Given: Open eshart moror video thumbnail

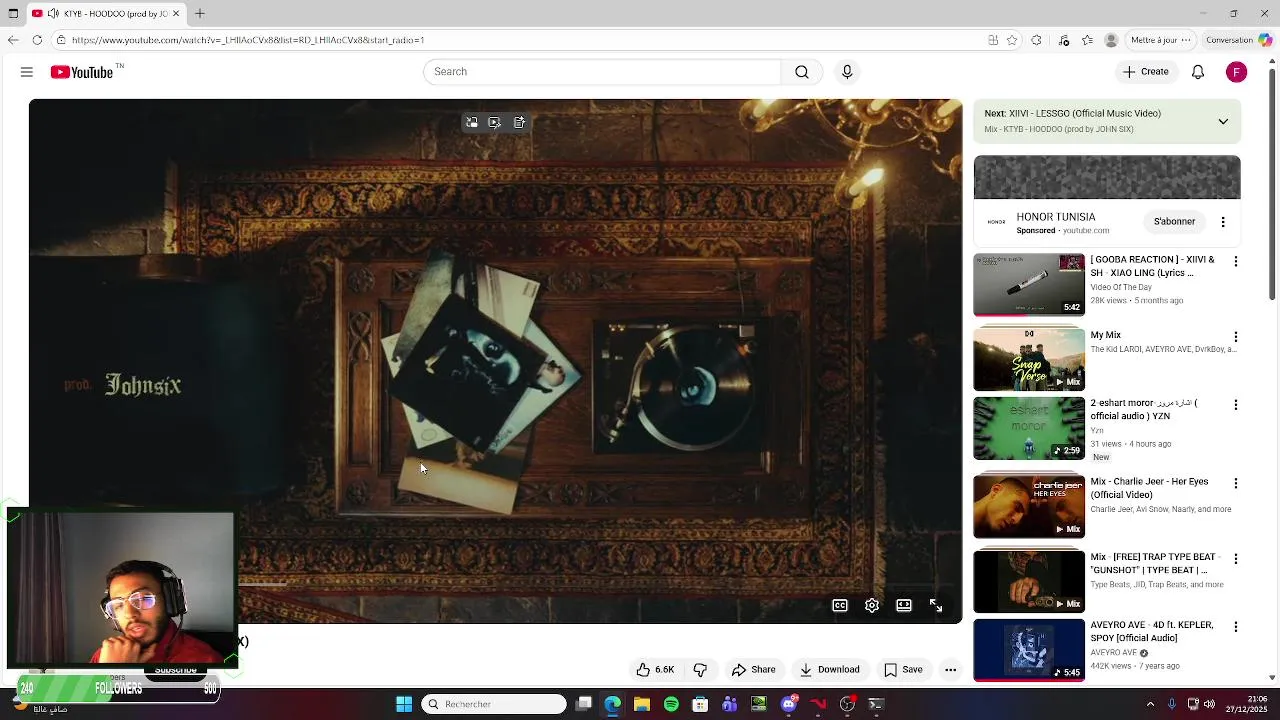Looking at the screenshot, I should click(1029, 429).
